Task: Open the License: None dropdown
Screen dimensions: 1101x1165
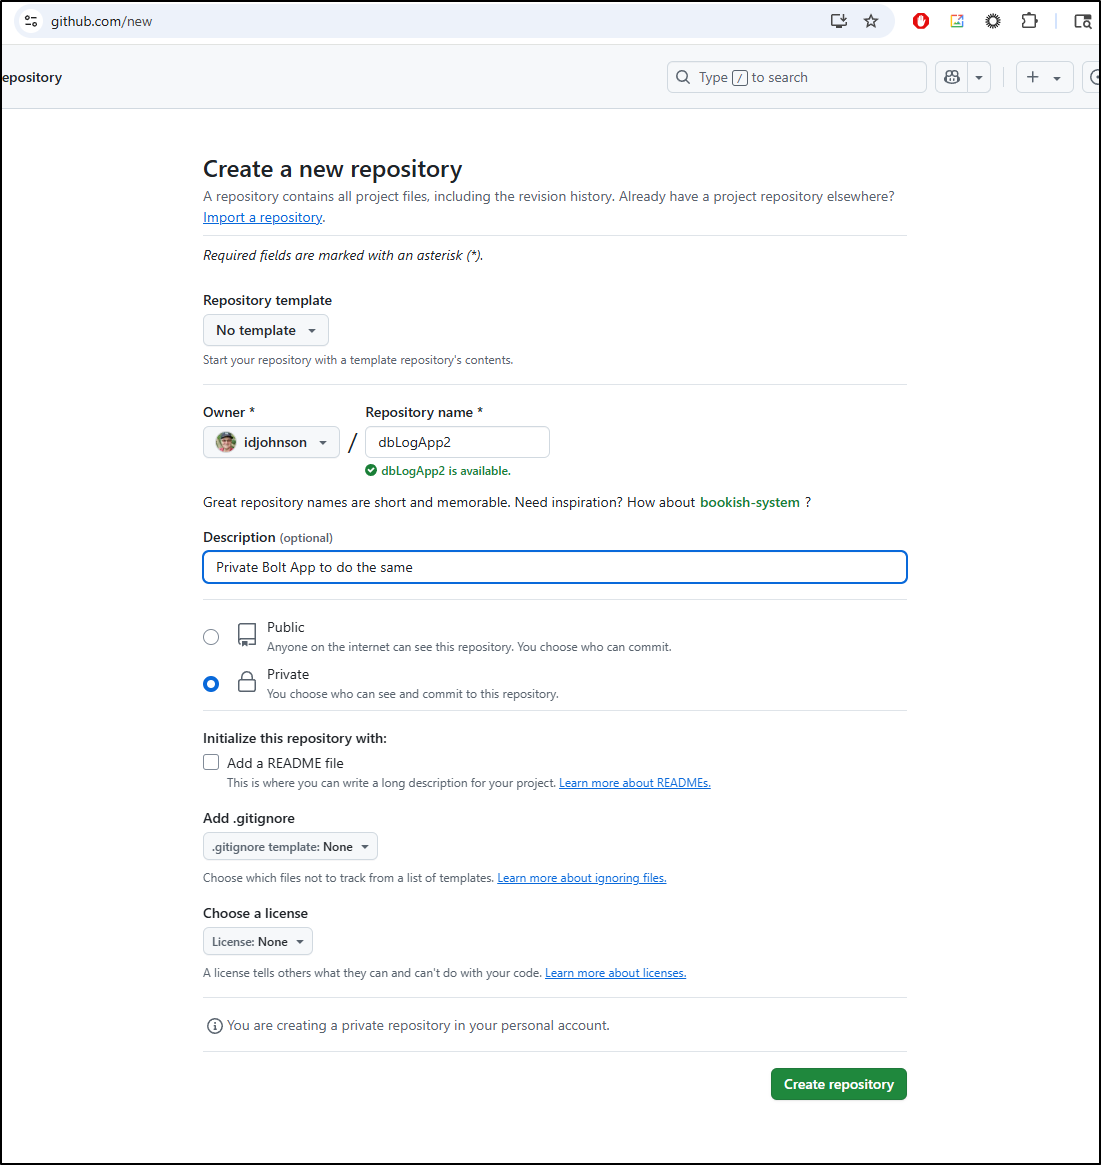Action: (258, 941)
